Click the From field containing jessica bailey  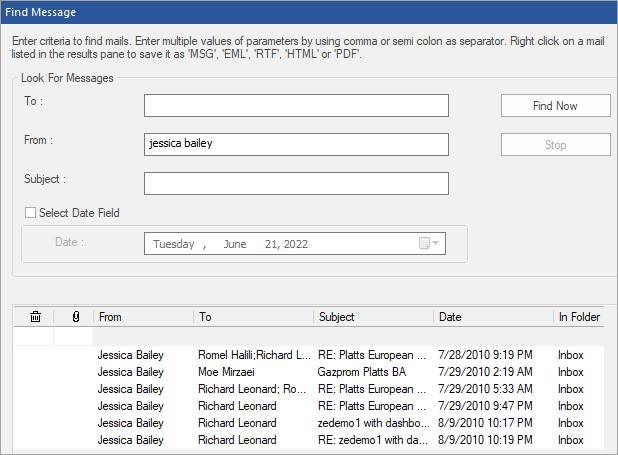296,144
